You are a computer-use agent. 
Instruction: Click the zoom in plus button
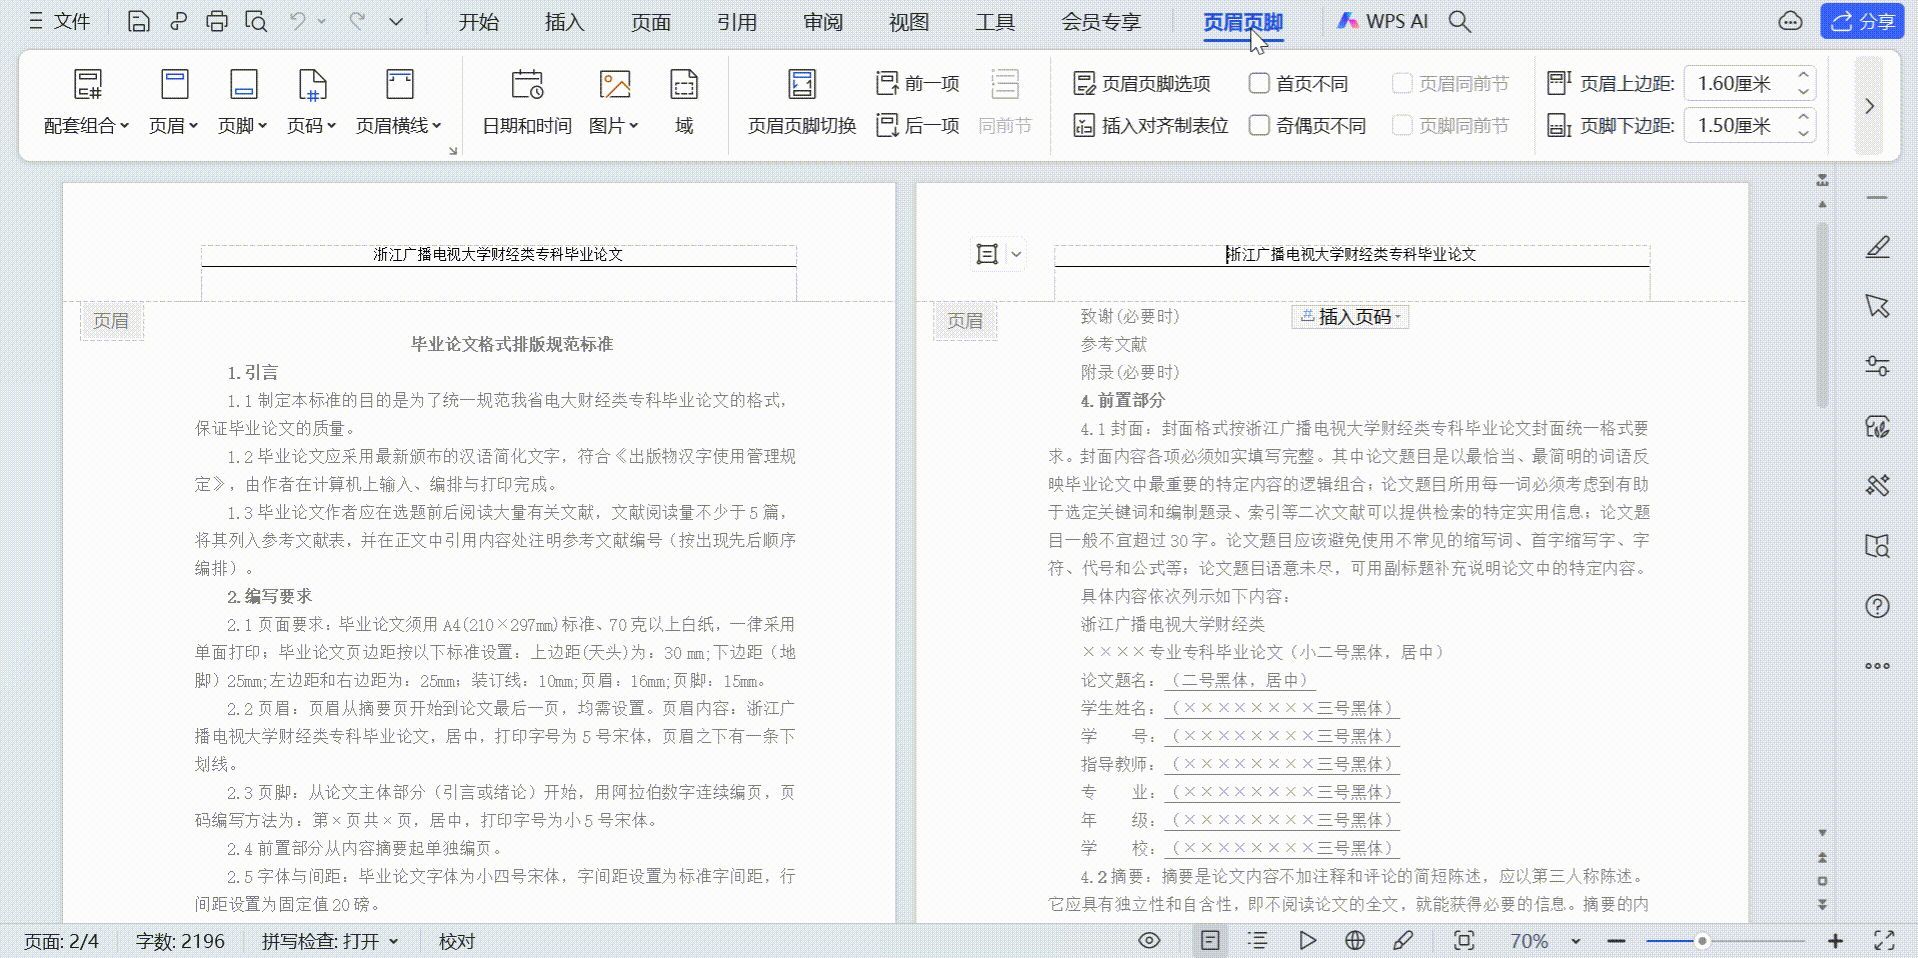coord(1835,941)
